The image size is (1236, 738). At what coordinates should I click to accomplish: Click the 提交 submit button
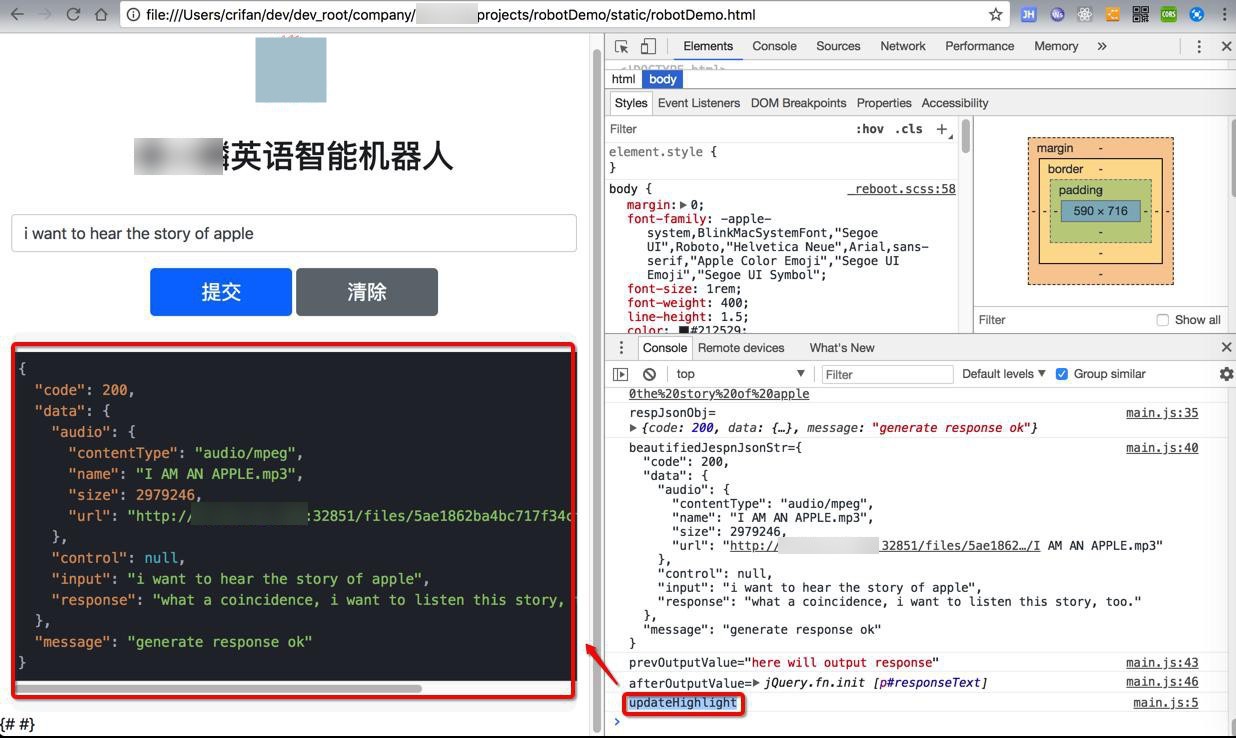[x=221, y=292]
